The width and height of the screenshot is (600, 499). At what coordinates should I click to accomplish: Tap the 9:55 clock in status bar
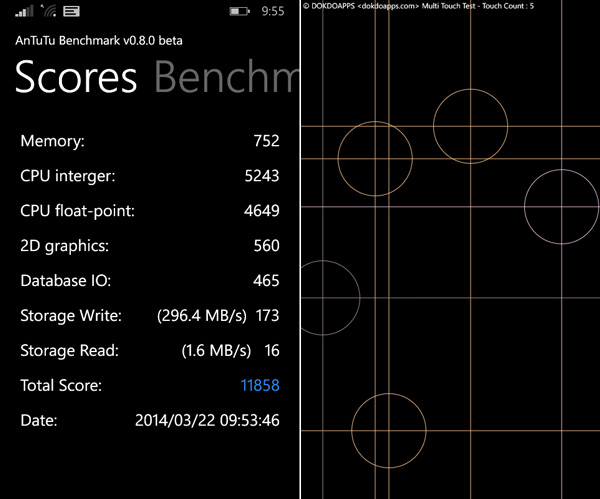(272, 12)
